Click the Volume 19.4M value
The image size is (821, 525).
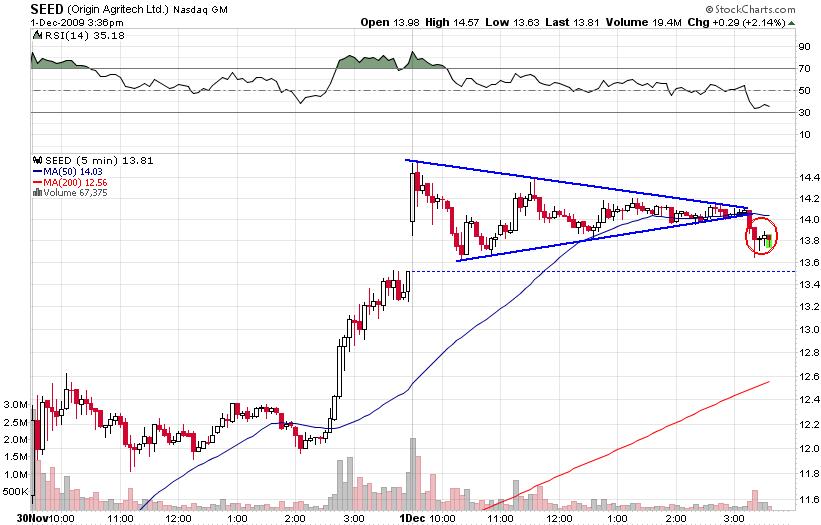point(644,23)
